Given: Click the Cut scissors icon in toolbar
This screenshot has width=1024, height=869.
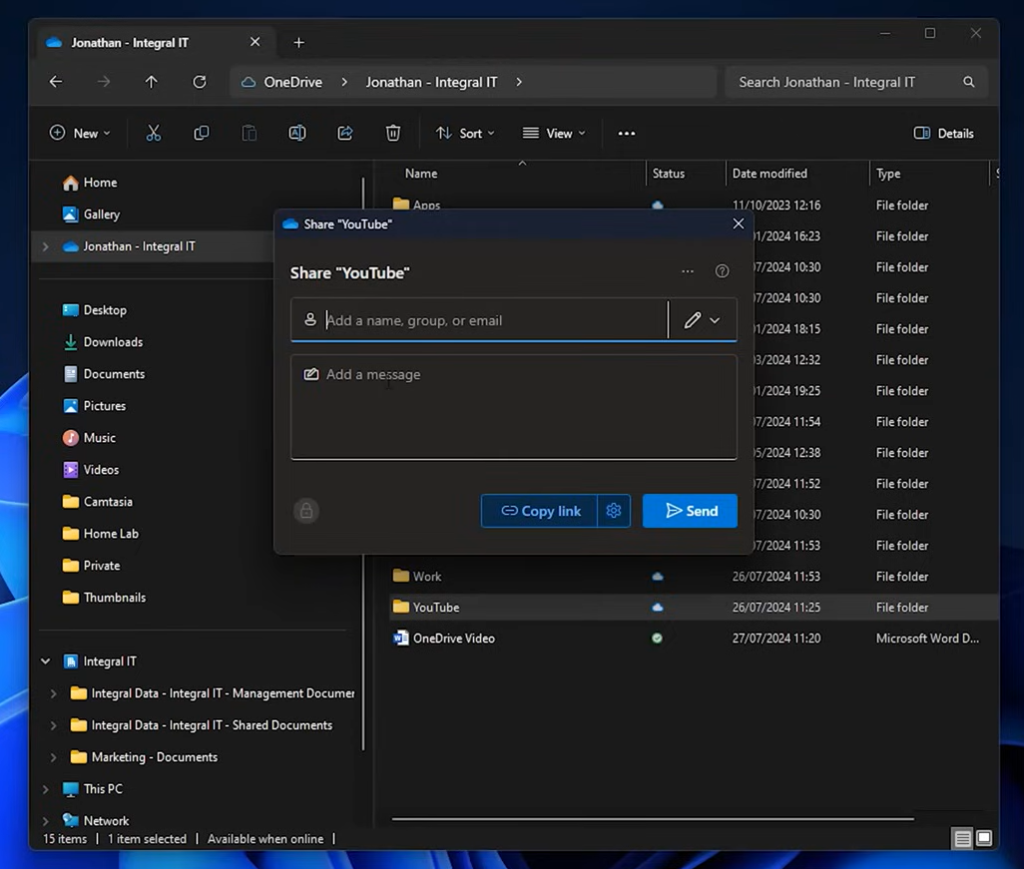Looking at the screenshot, I should pos(153,133).
